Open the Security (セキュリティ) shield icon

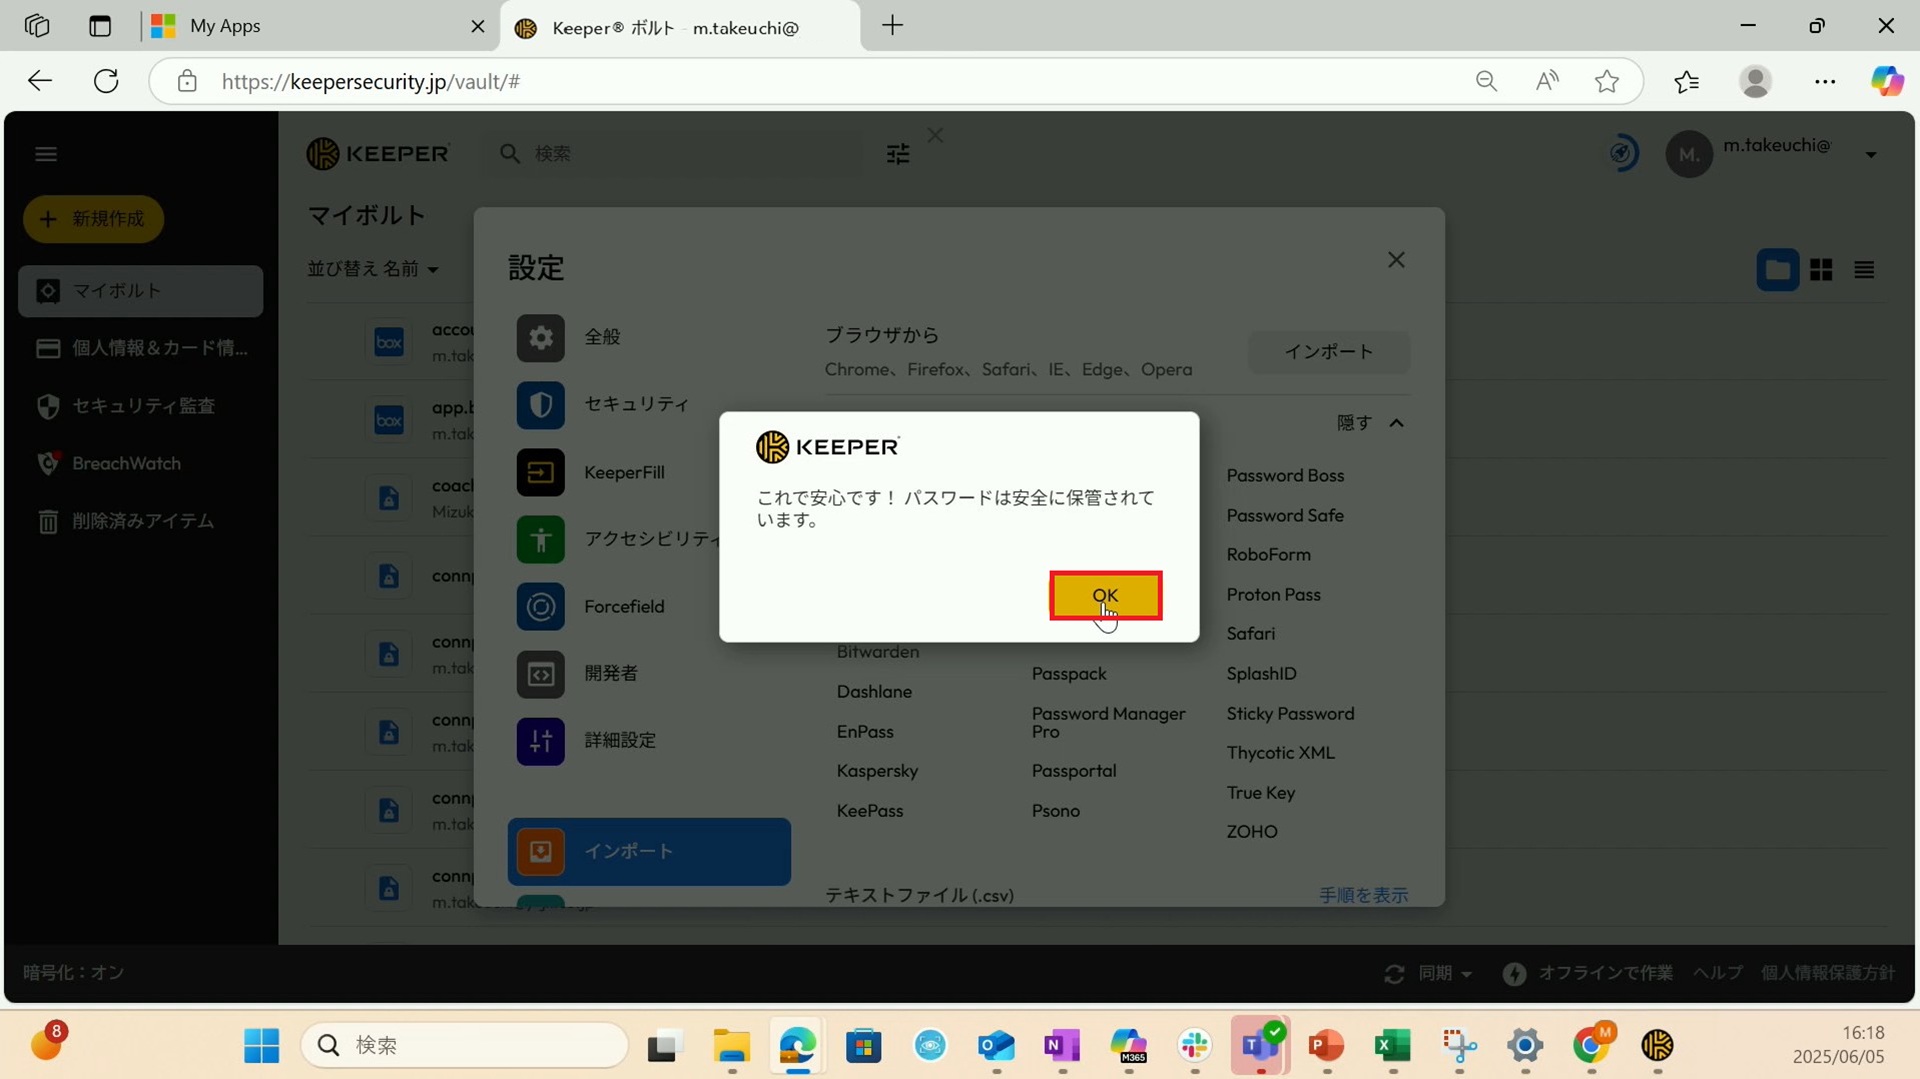(x=540, y=405)
